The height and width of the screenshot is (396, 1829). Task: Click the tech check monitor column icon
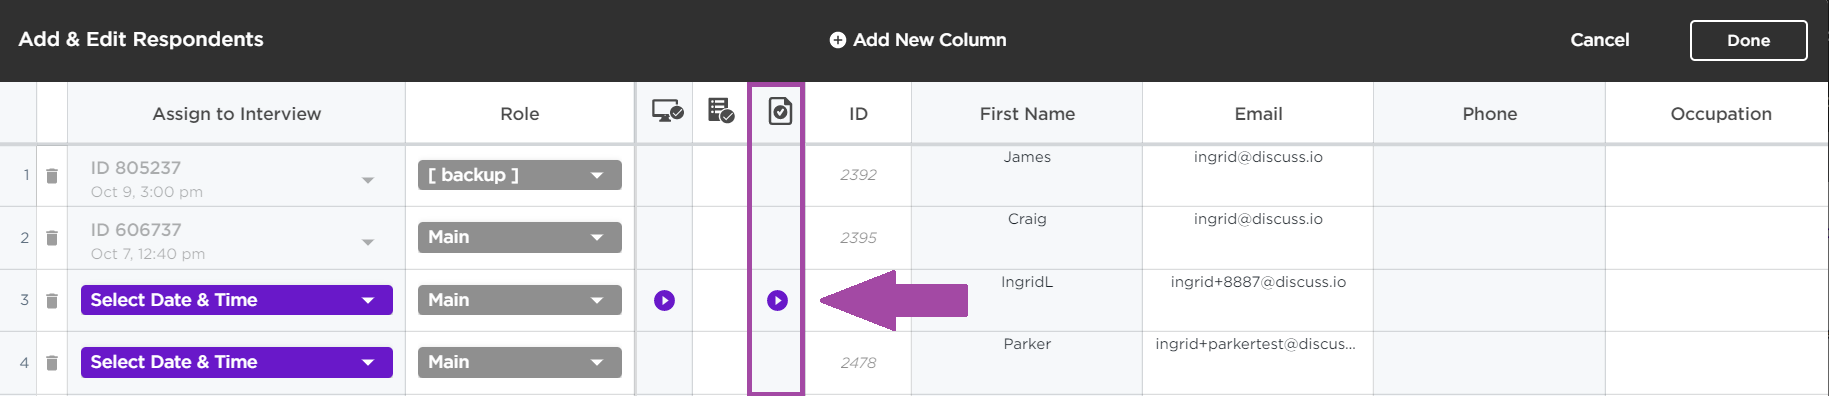pos(667,111)
